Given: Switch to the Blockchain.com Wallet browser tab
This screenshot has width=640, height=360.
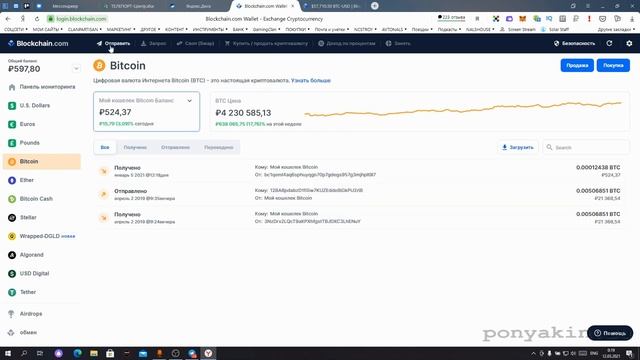Looking at the screenshot, I should 265,6.
